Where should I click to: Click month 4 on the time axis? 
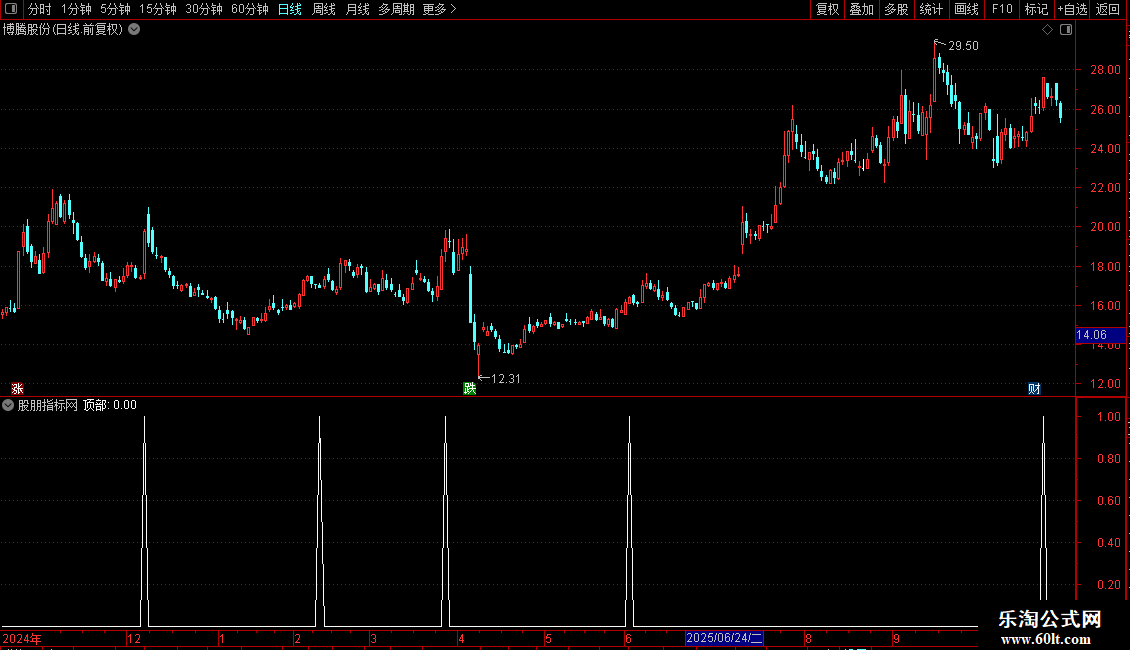(461, 638)
